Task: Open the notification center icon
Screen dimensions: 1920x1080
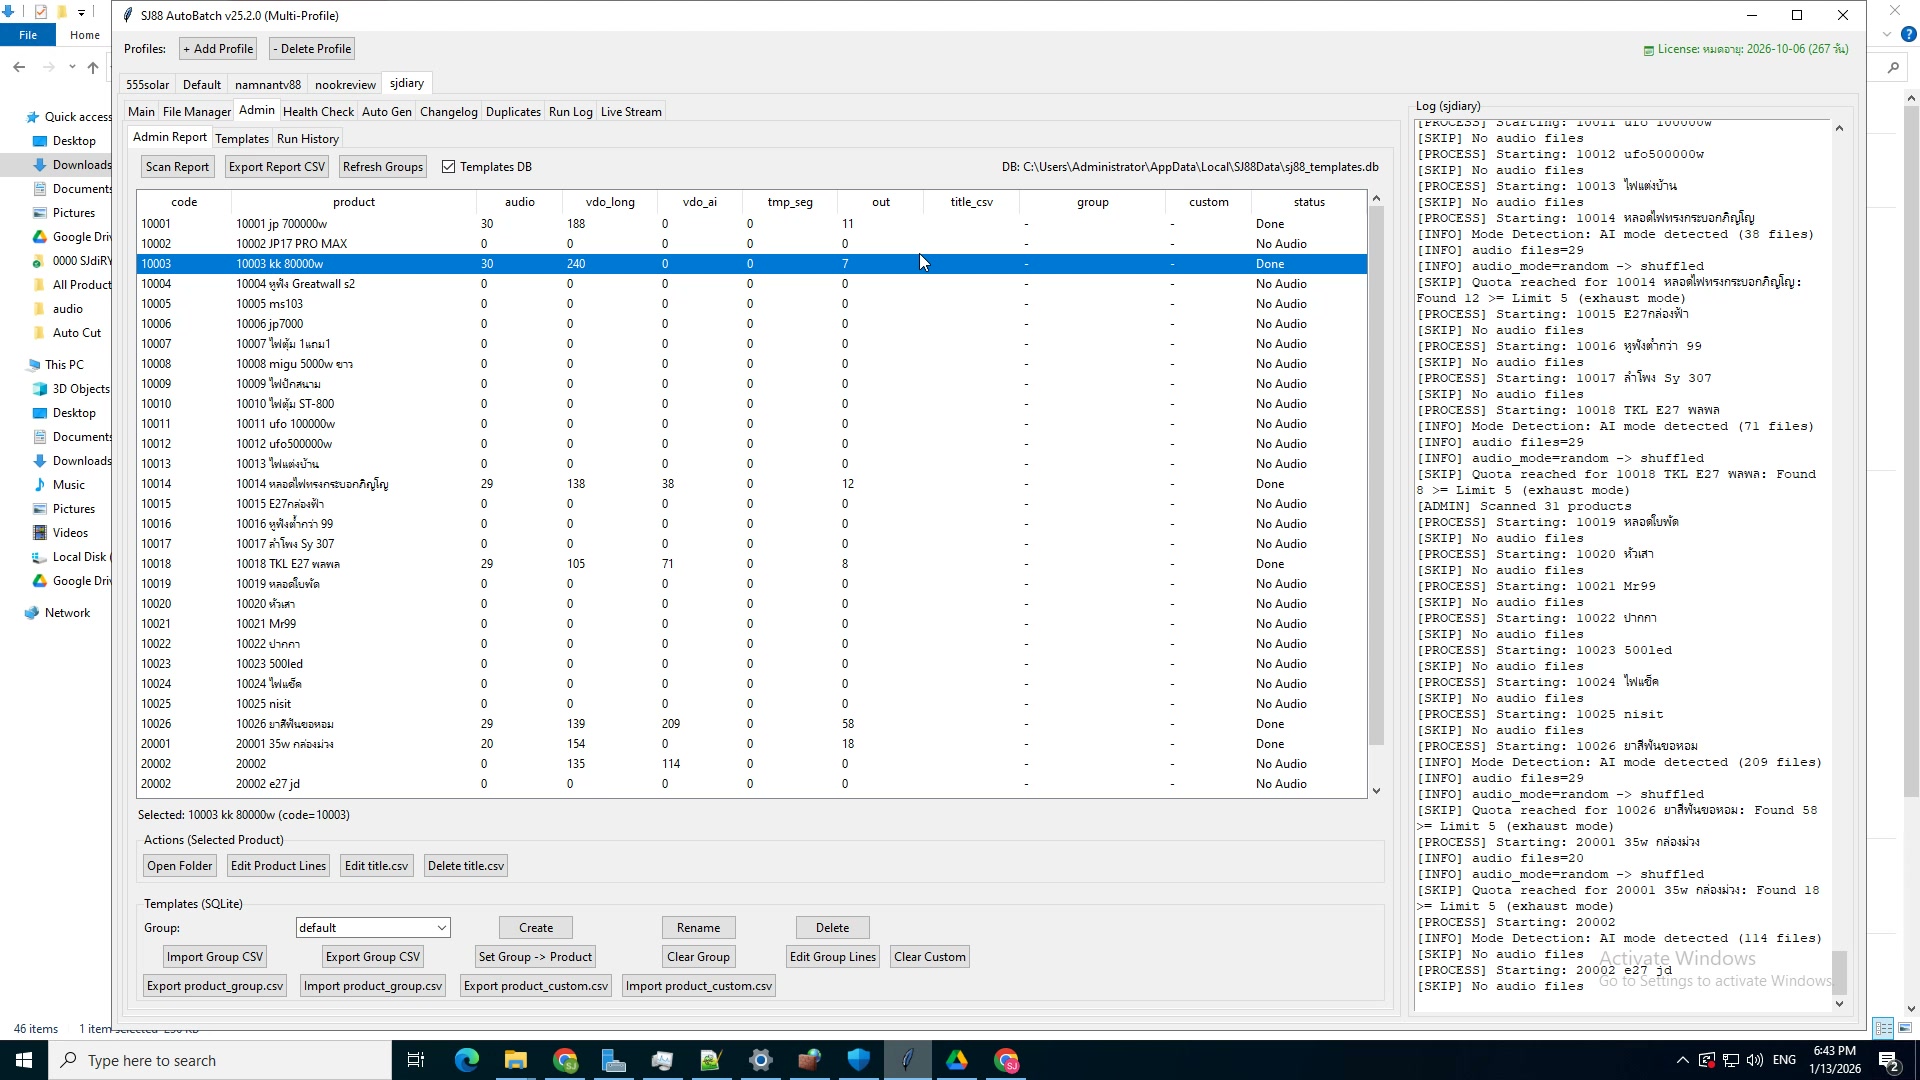Action: (x=1888, y=1060)
